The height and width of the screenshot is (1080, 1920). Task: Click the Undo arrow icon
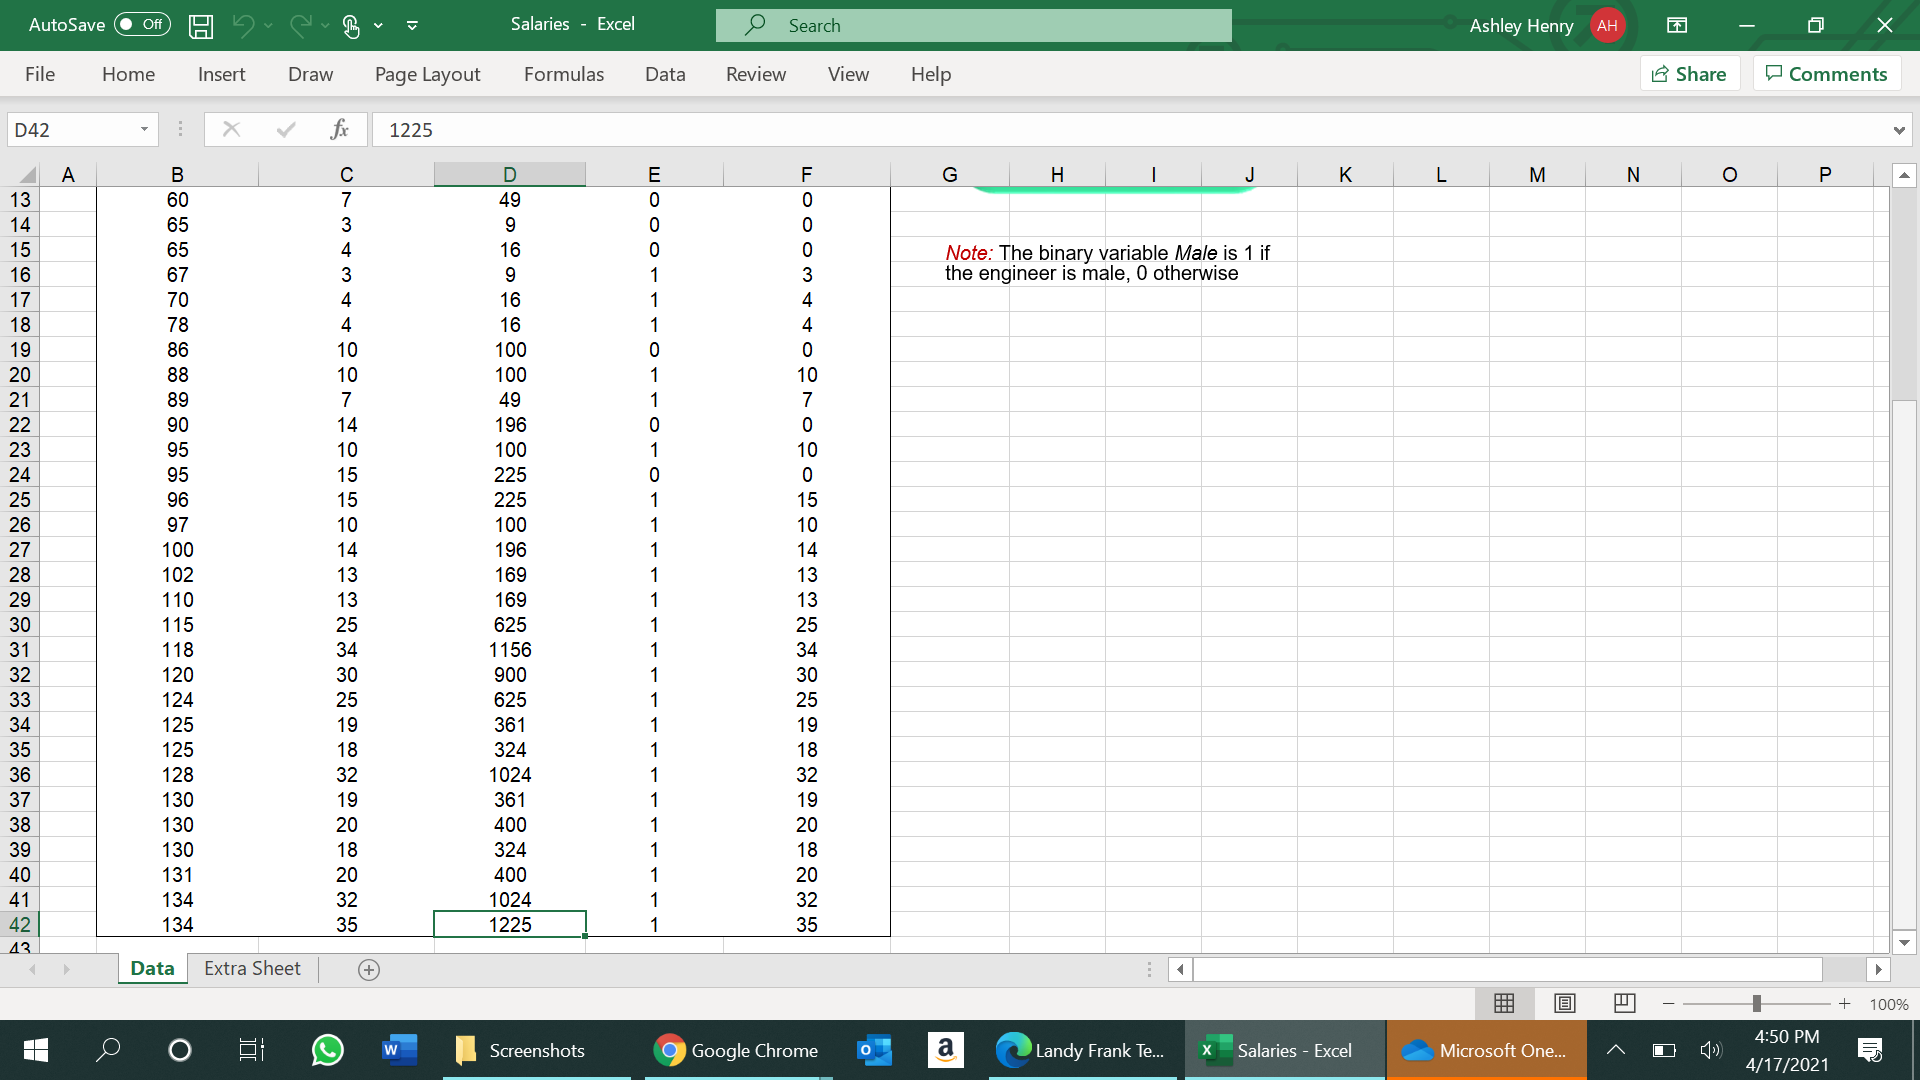(x=243, y=26)
